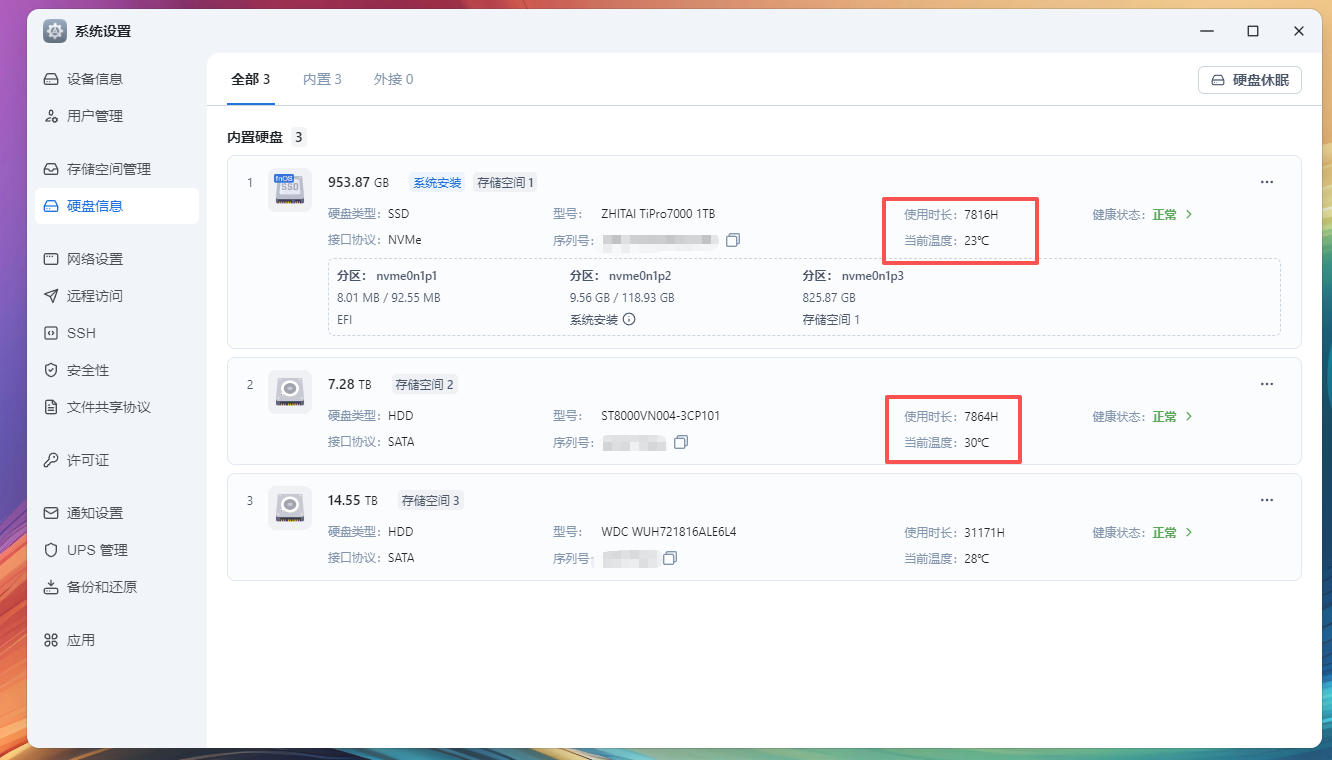Copy the ST8000VN004 disk serial number

point(681,442)
